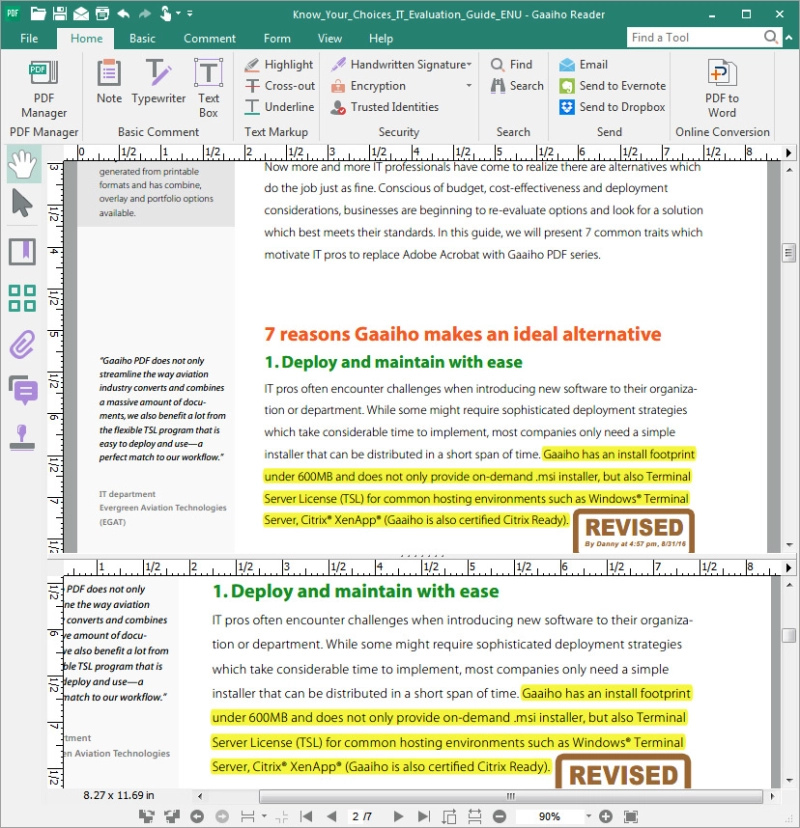Zoom out with the minus button
The width and height of the screenshot is (800, 828).
(x=500, y=816)
